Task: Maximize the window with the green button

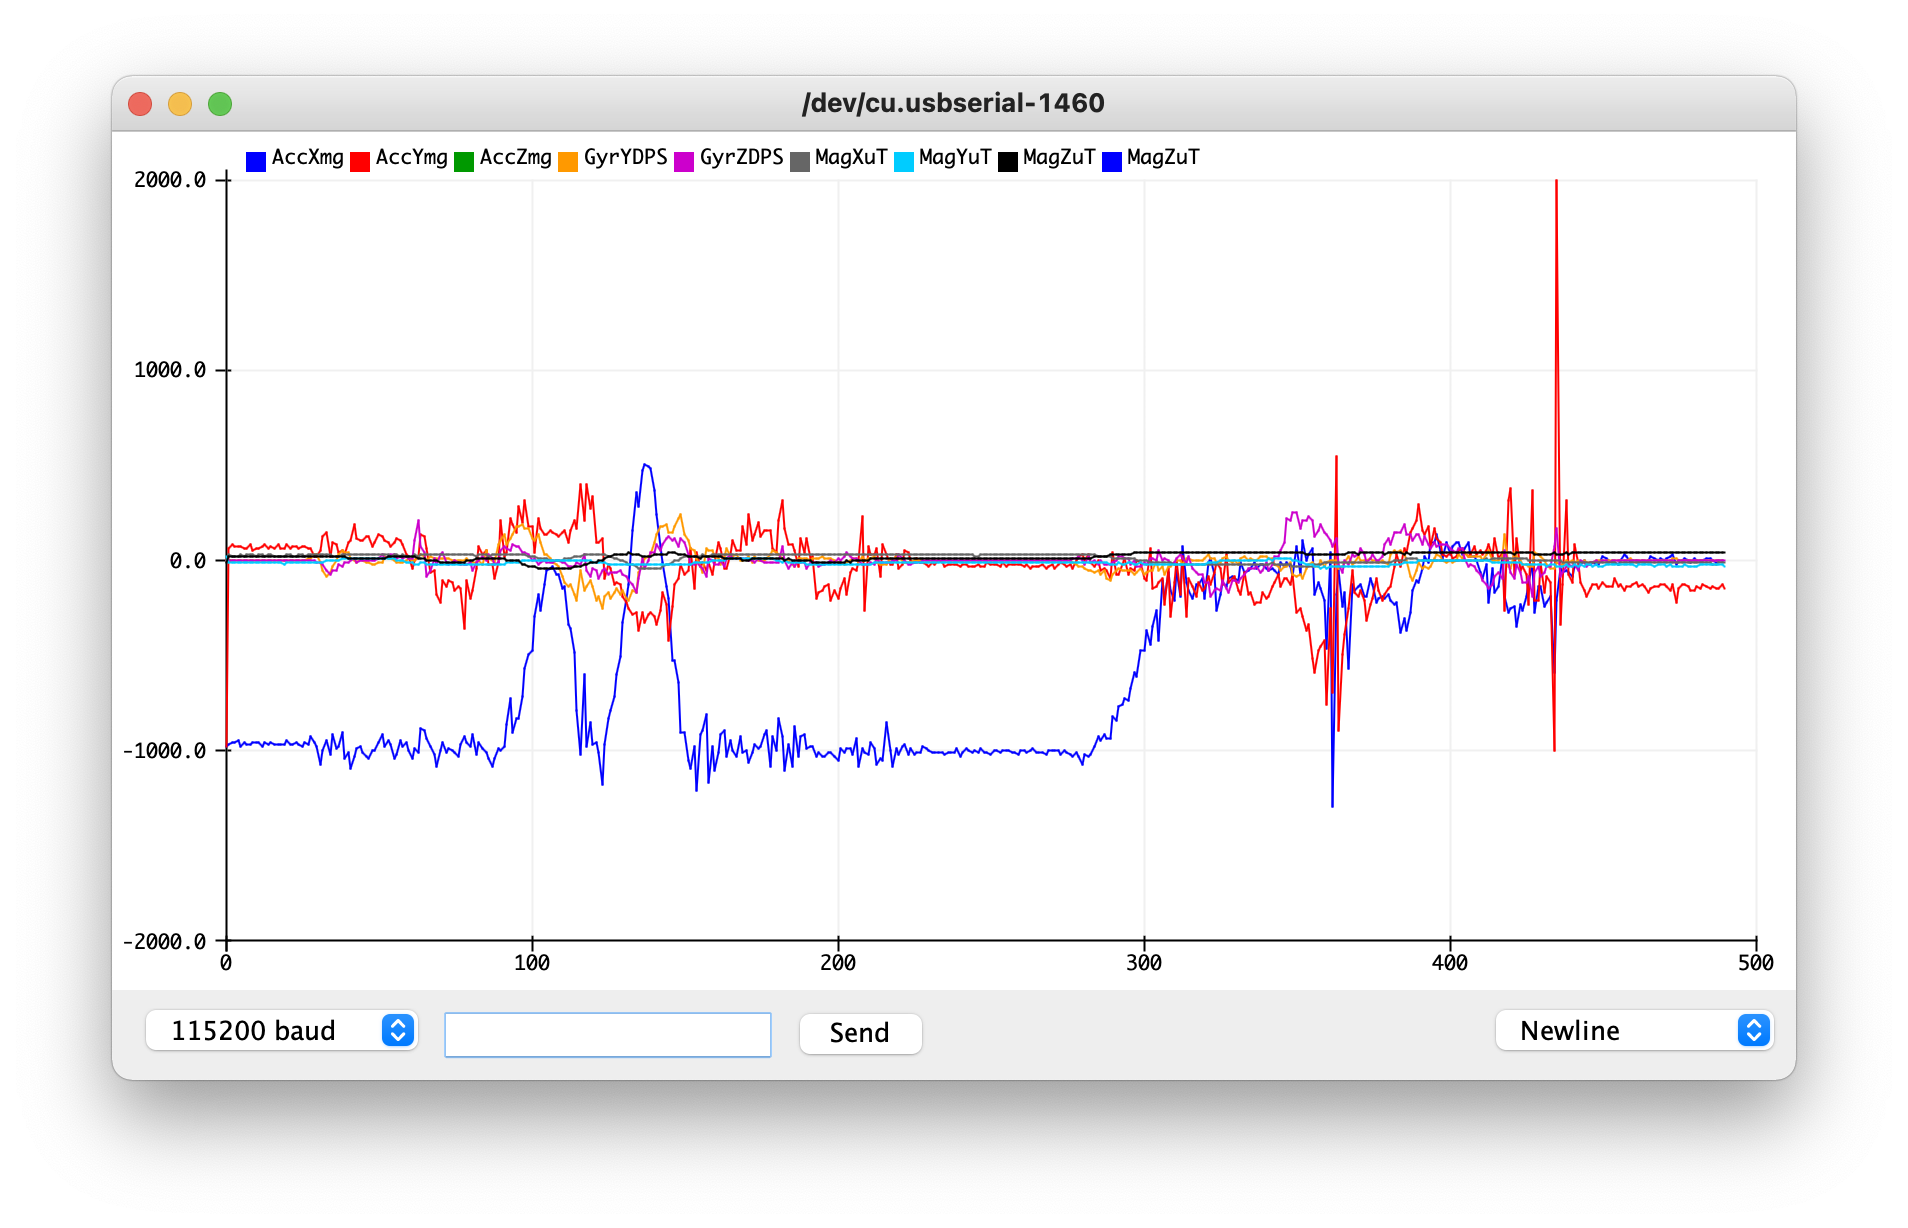Action: click(x=220, y=104)
